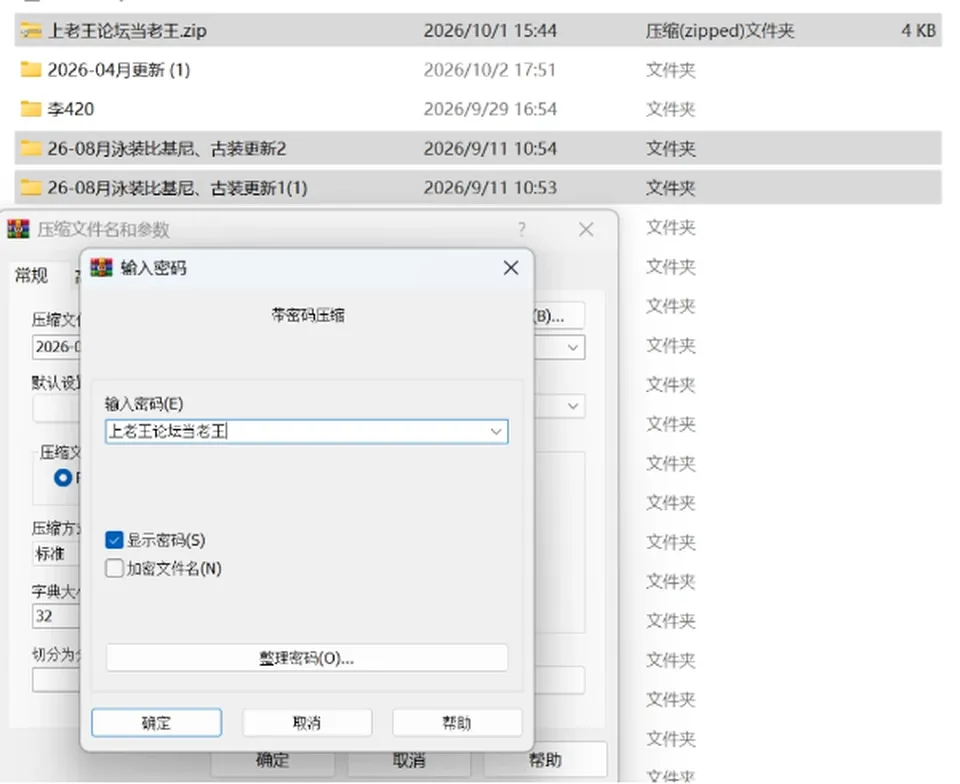Click the WinRAR icon in the 输入密码 title bar
This screenshot has height=784, width=960.
pos(101,267)
